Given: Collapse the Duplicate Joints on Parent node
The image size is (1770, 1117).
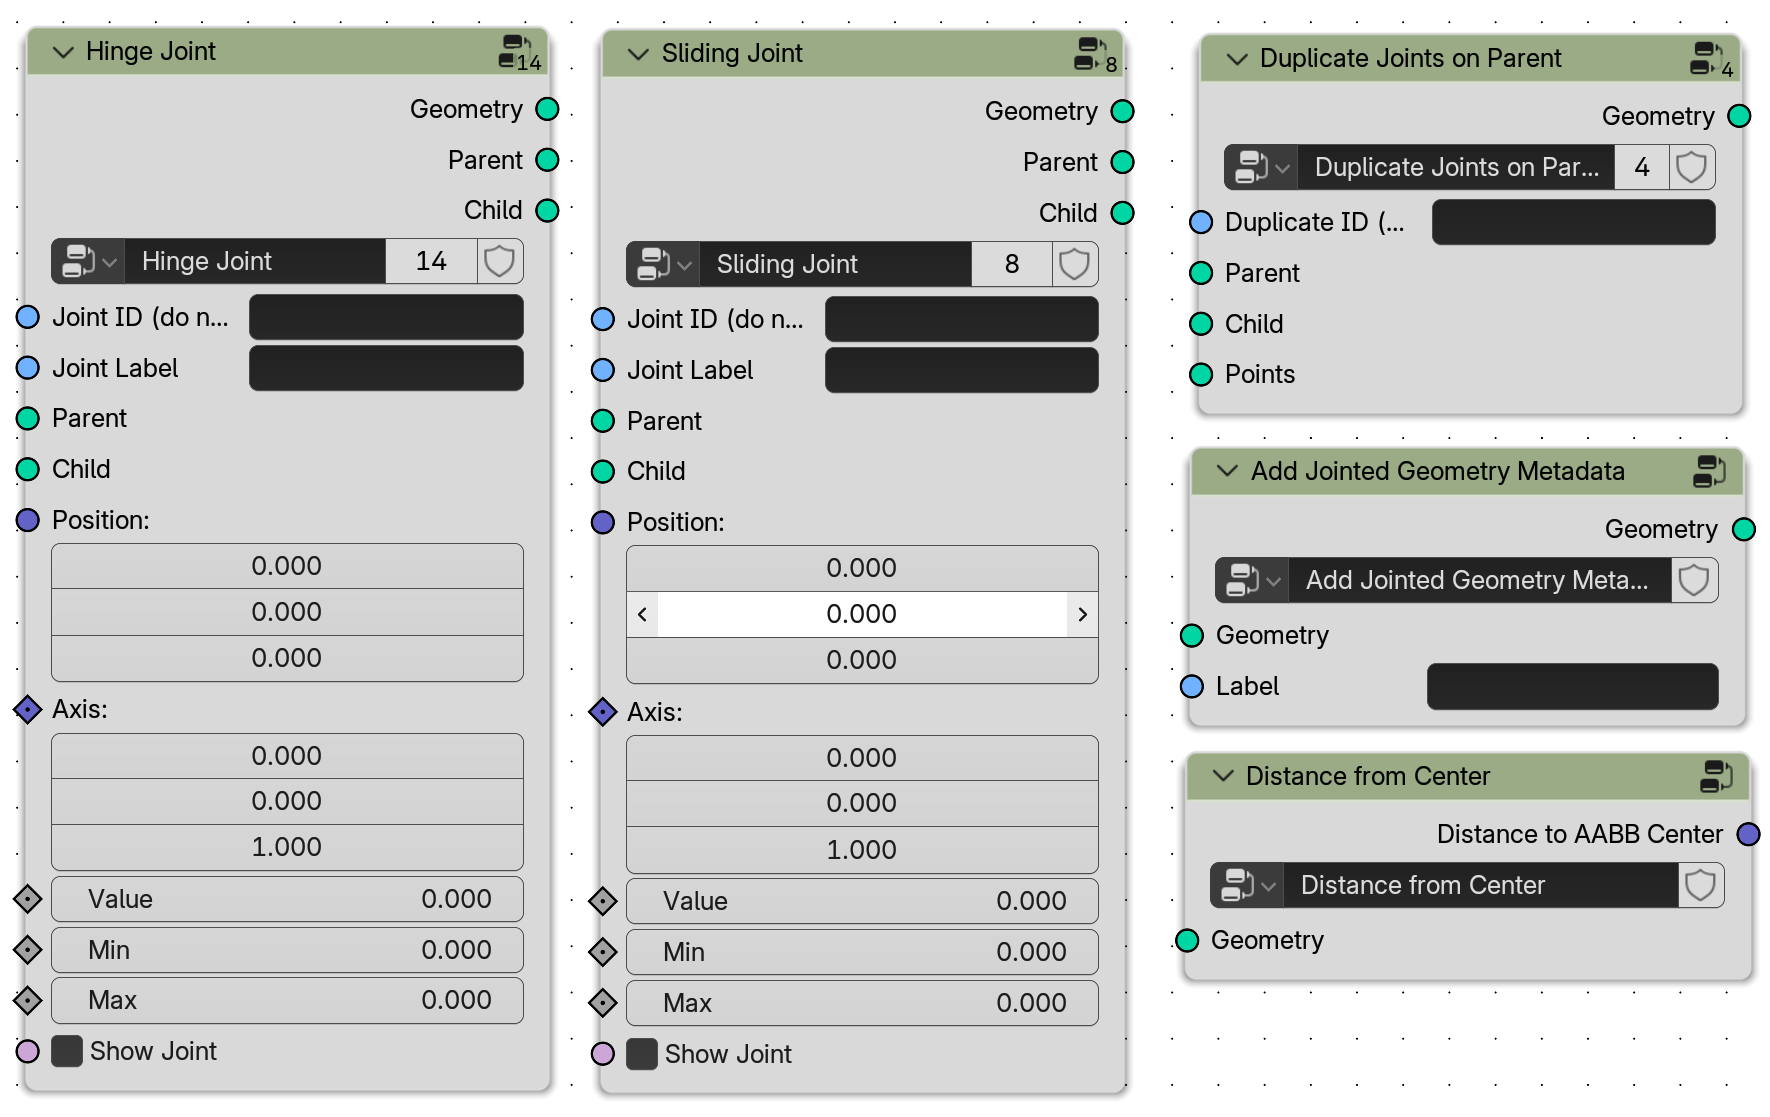Looking at the screenshot, I should coord(1237,59).
